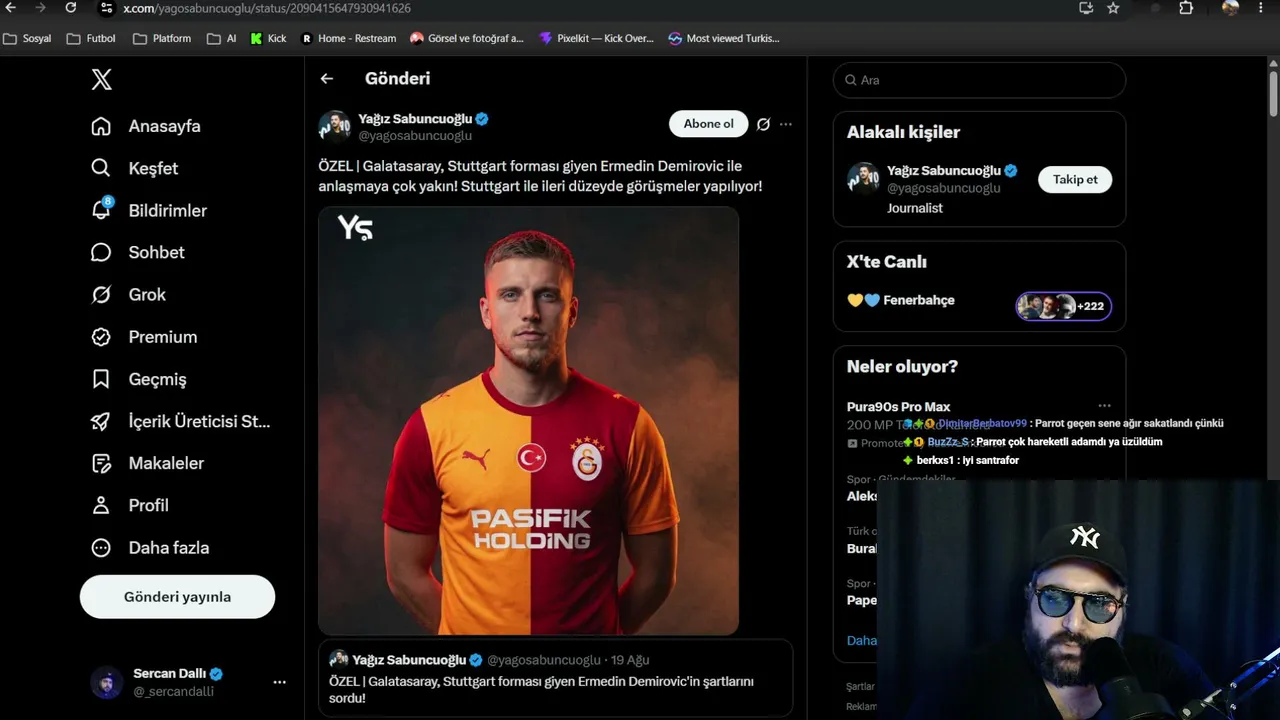The width and height of the screenshot is (1280, 720).
Task: Open browser profile avatar
Action: tap(1230, 8)
